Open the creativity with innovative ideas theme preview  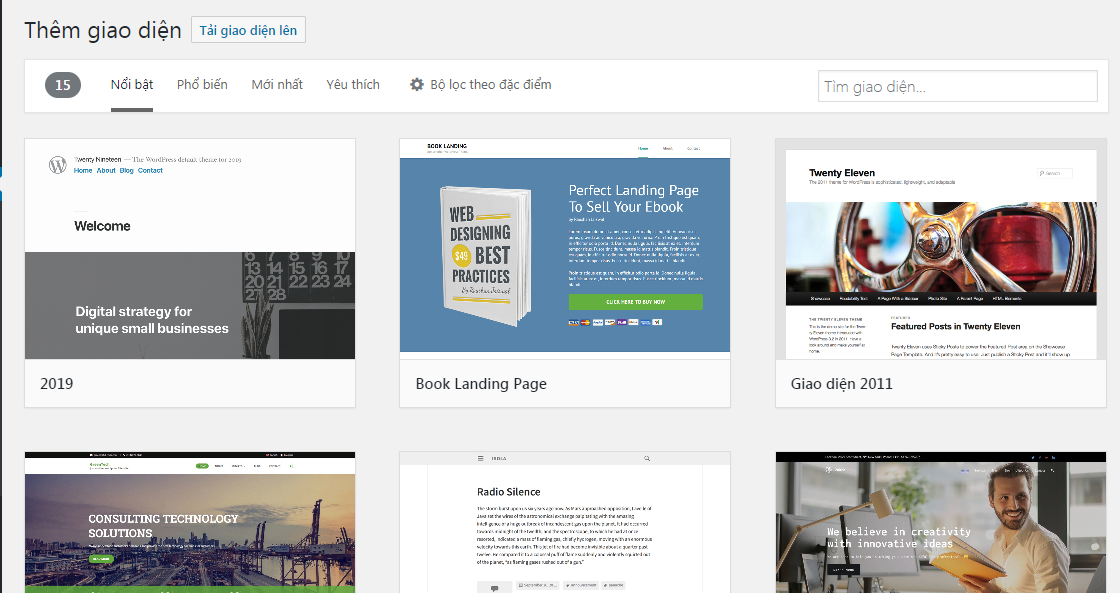(x=941, y=522)
